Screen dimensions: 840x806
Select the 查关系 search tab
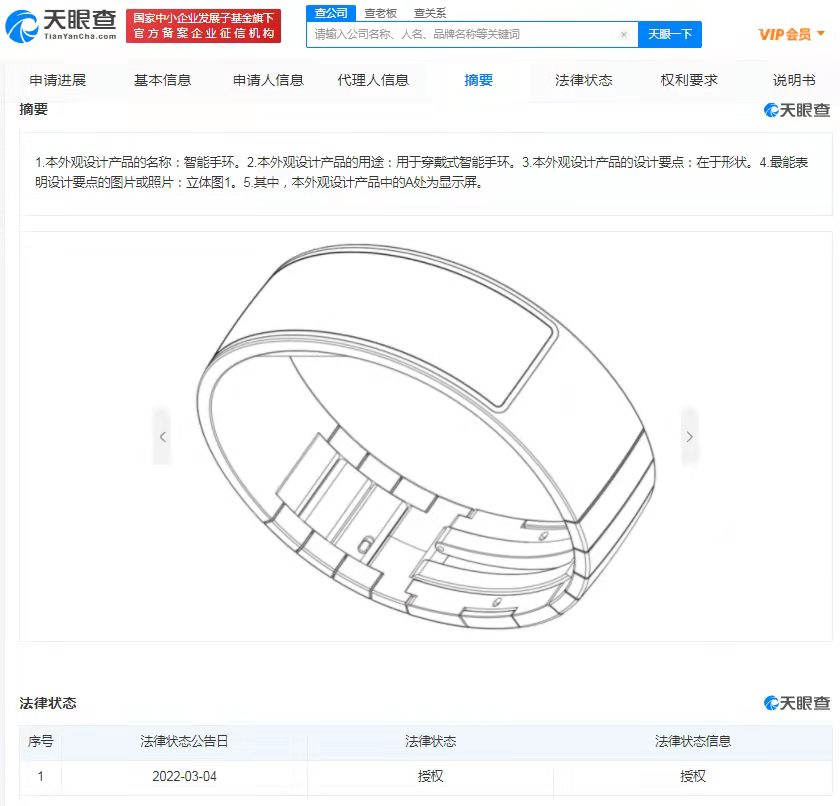pos(430,13)
